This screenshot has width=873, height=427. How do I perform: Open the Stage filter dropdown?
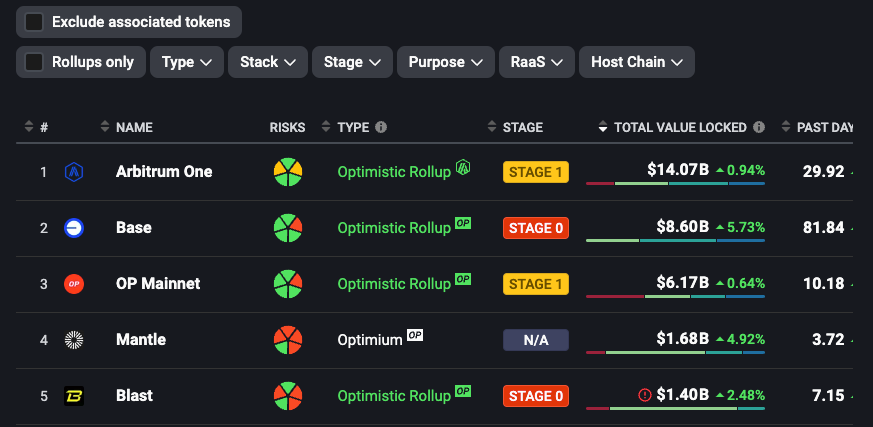click(x=352, y=62)
